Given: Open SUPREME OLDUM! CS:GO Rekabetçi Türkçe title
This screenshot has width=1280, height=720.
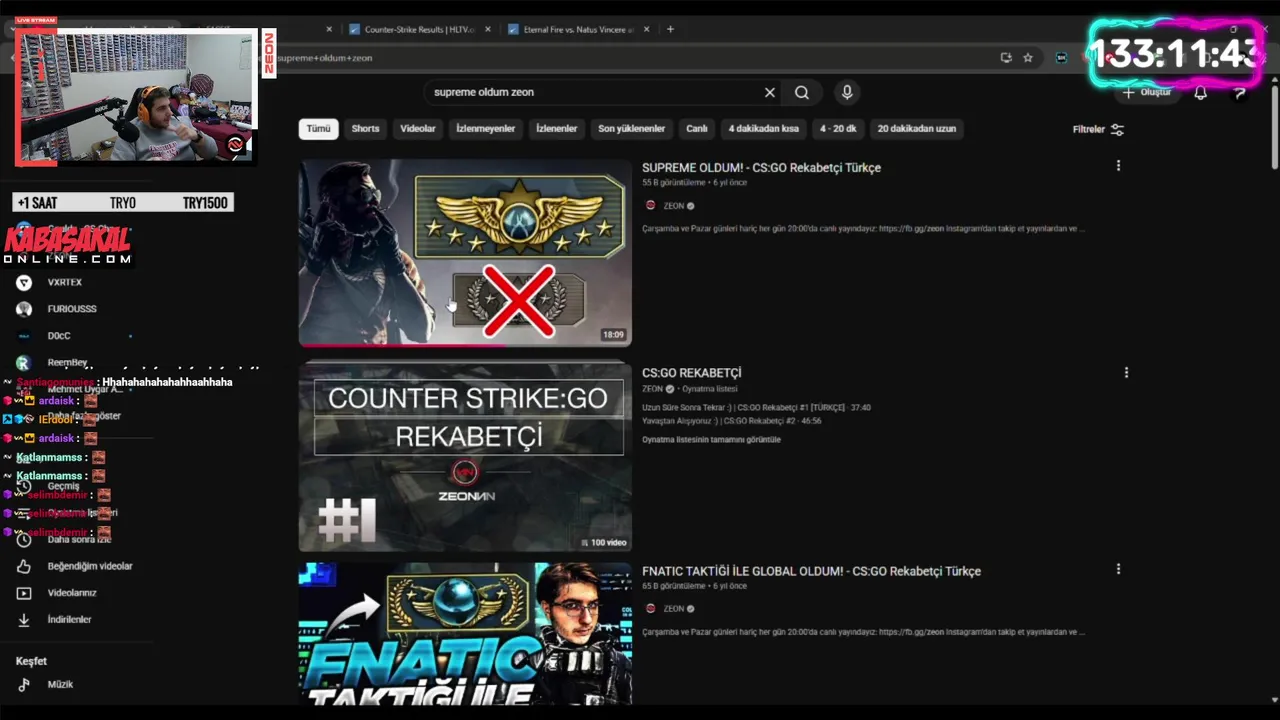Looking at the screenshot, I should click(761, 168).
